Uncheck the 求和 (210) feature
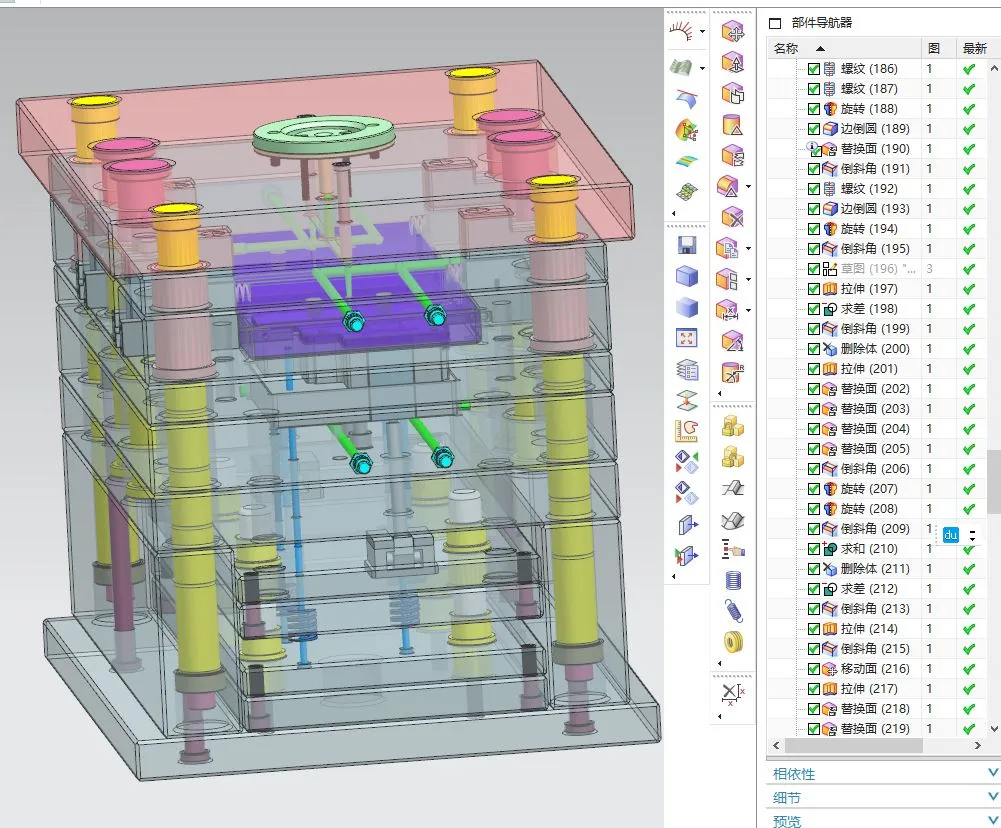Viewport: 1001px width, 828px height. pyautogui.click(x=812, y=548)
